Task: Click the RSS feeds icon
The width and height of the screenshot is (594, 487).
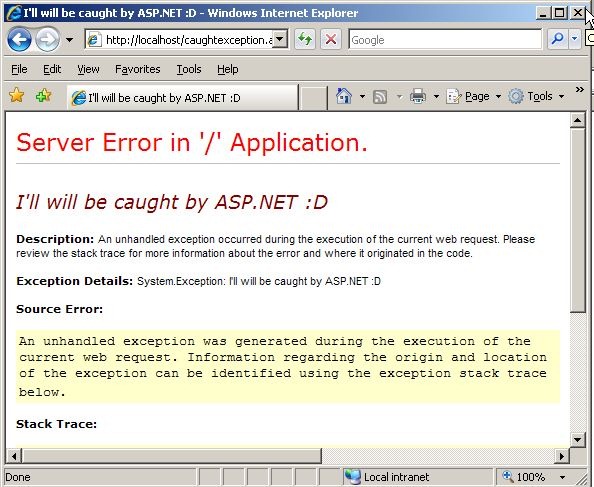Action: pos(380,97)
